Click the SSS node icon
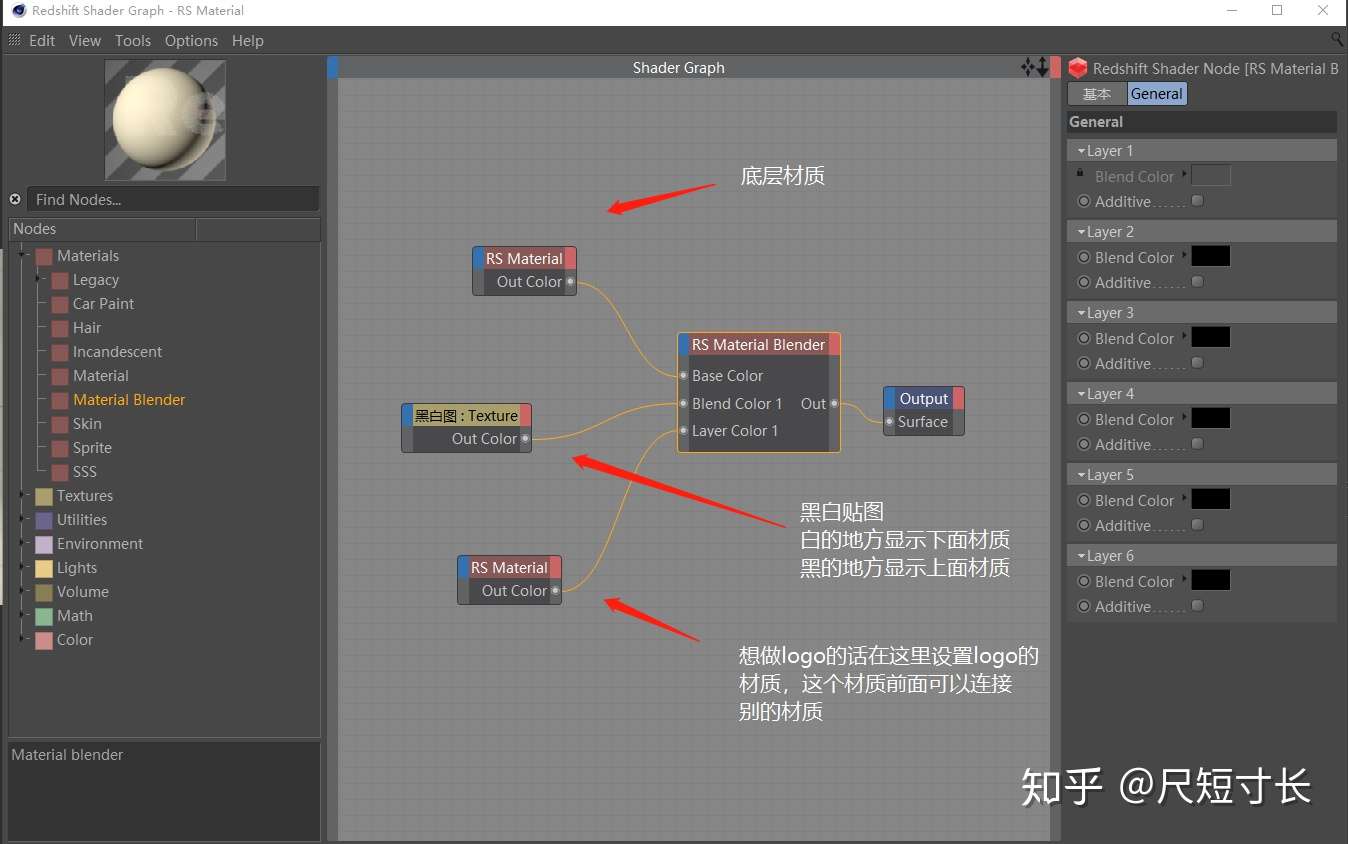The image size is (1348, 844). pyautogui.click(x=60, y=472)
